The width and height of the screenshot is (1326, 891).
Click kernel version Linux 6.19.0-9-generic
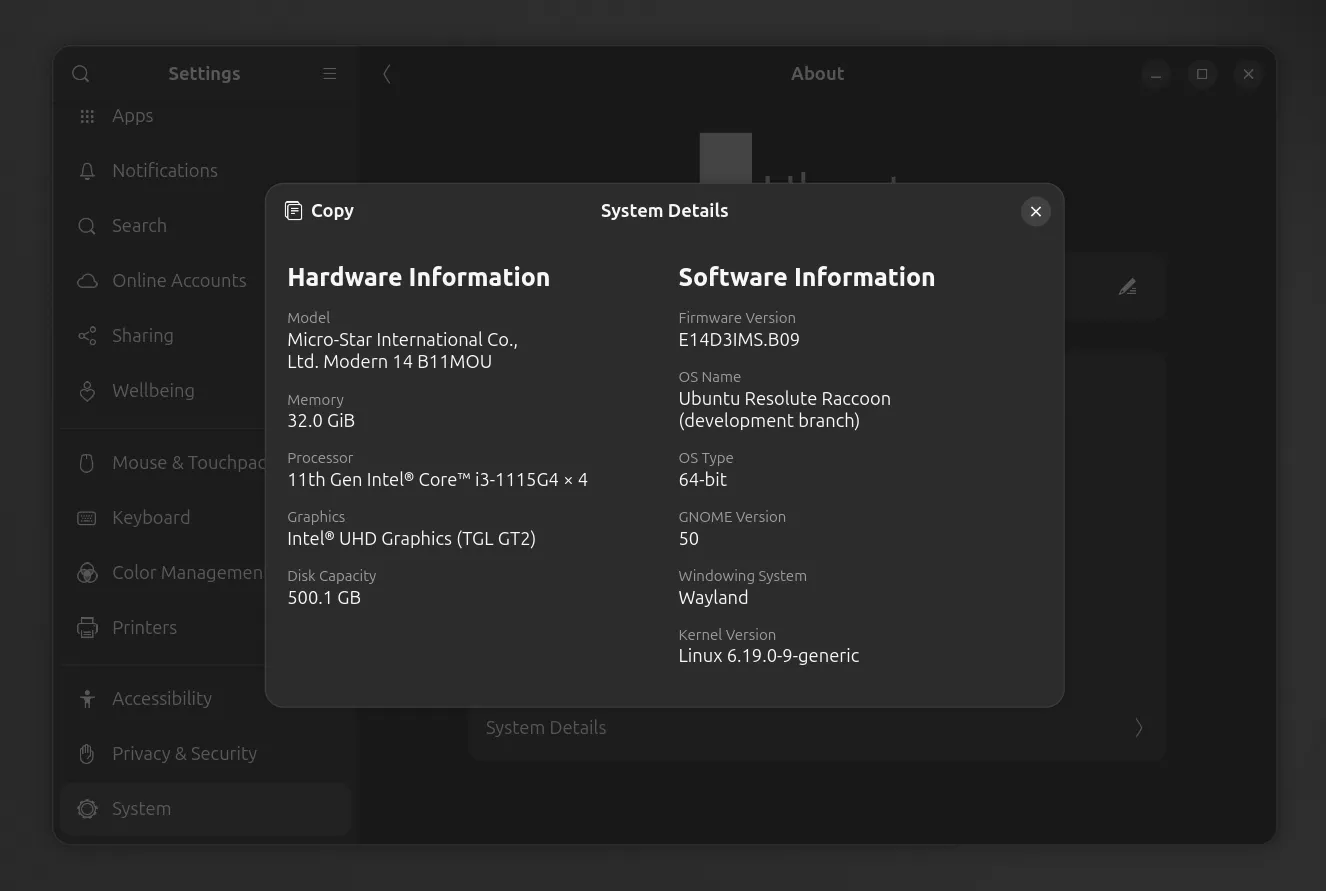(x=769, y=657)
